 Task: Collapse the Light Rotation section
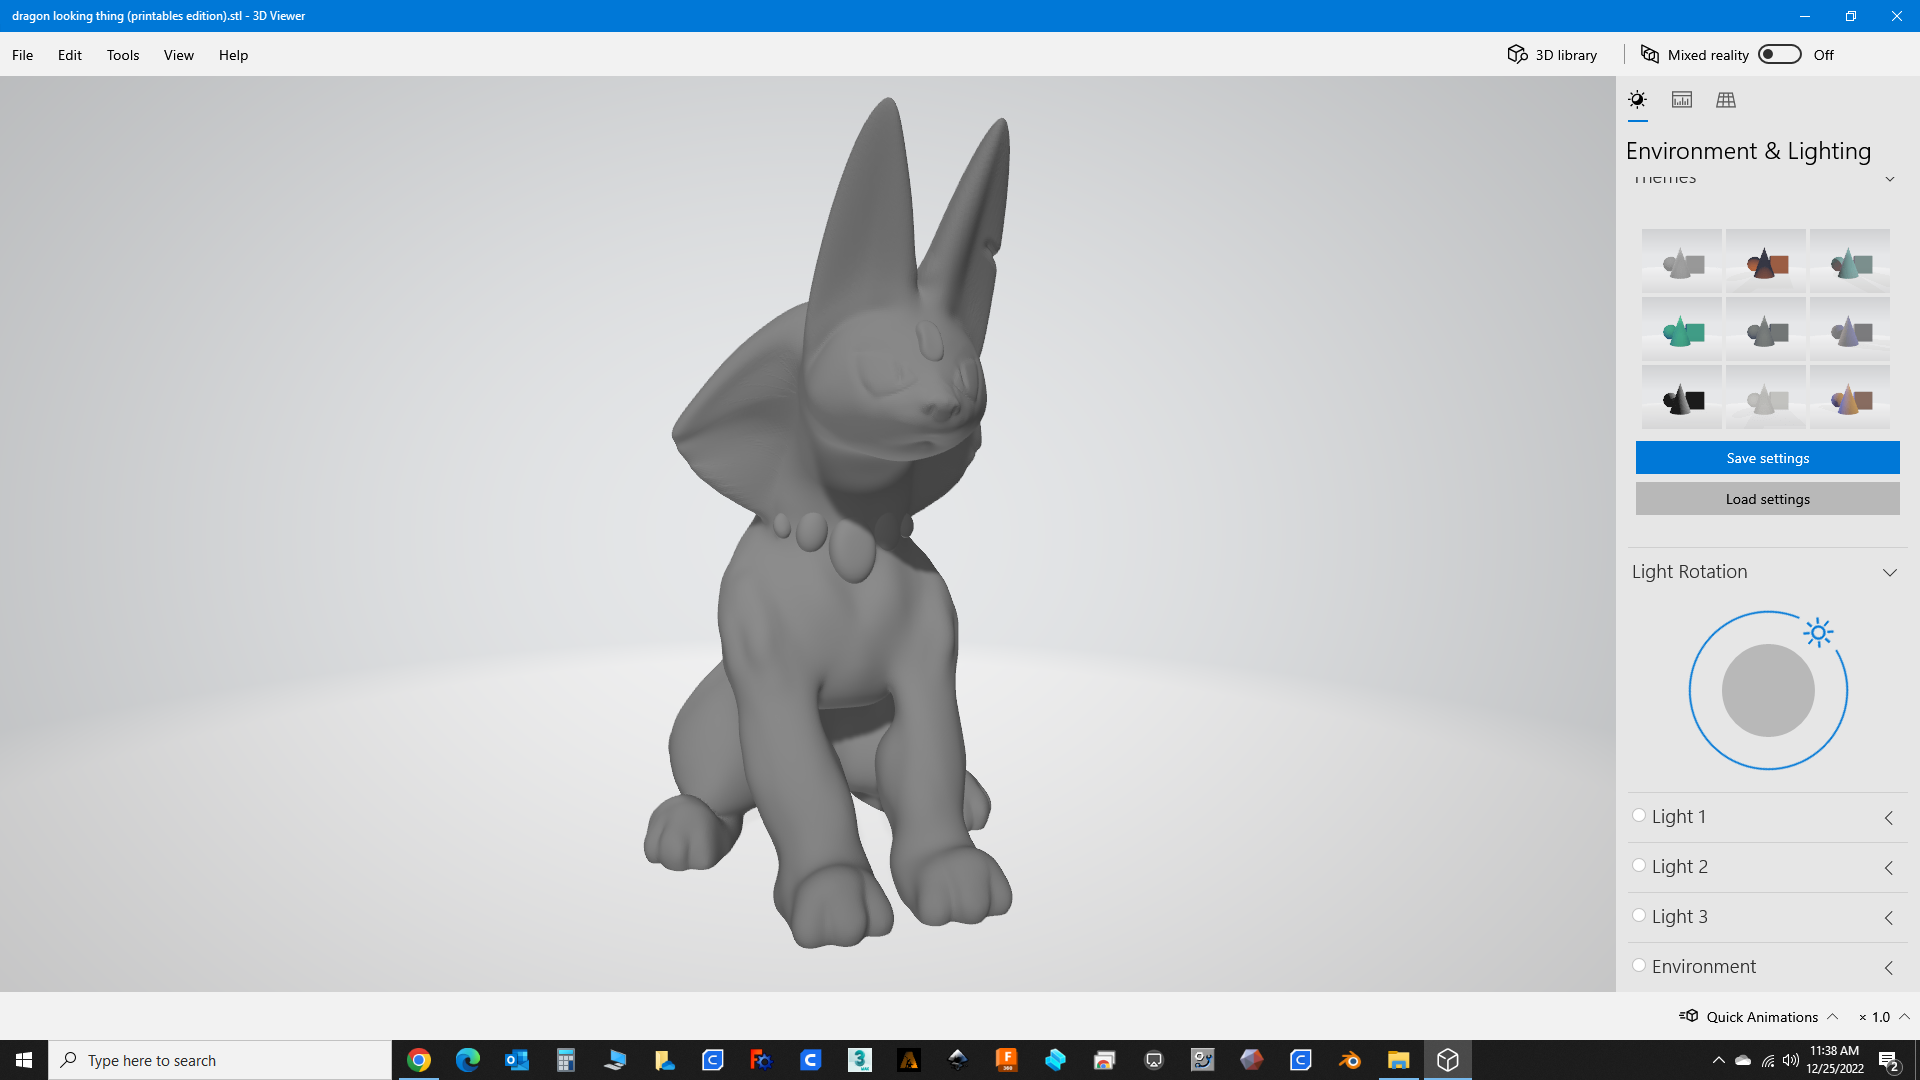[1890, 573]
